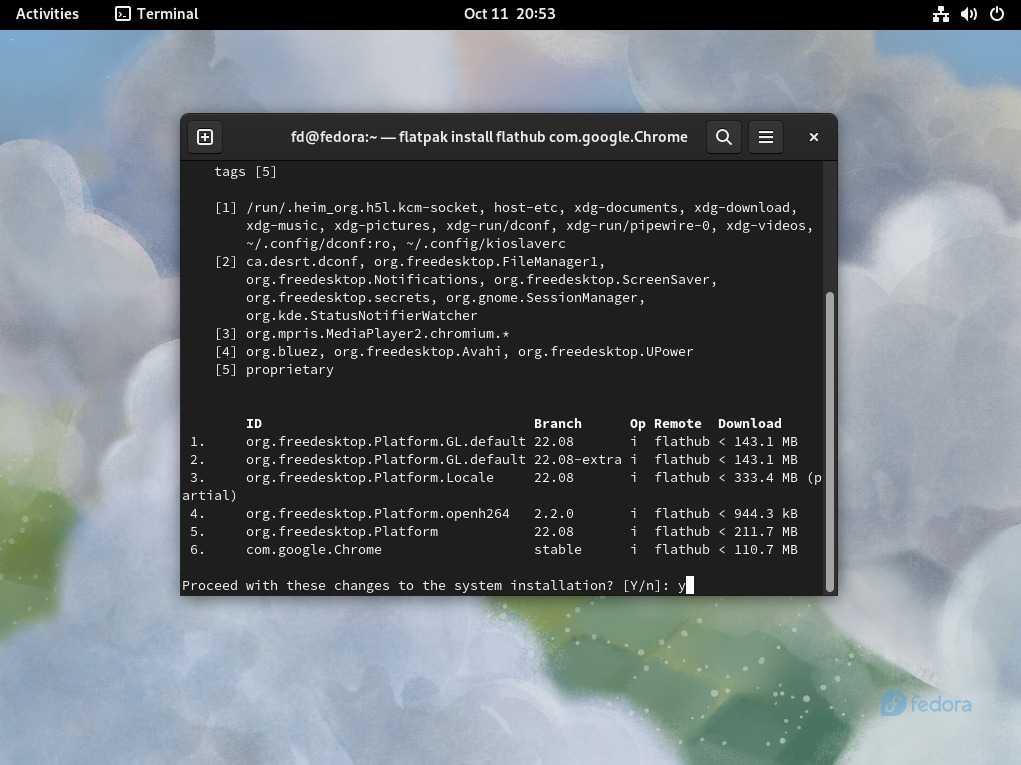Click the 'Branch' column header
The width and height of the screenshot is (1021, 765).
557,423
